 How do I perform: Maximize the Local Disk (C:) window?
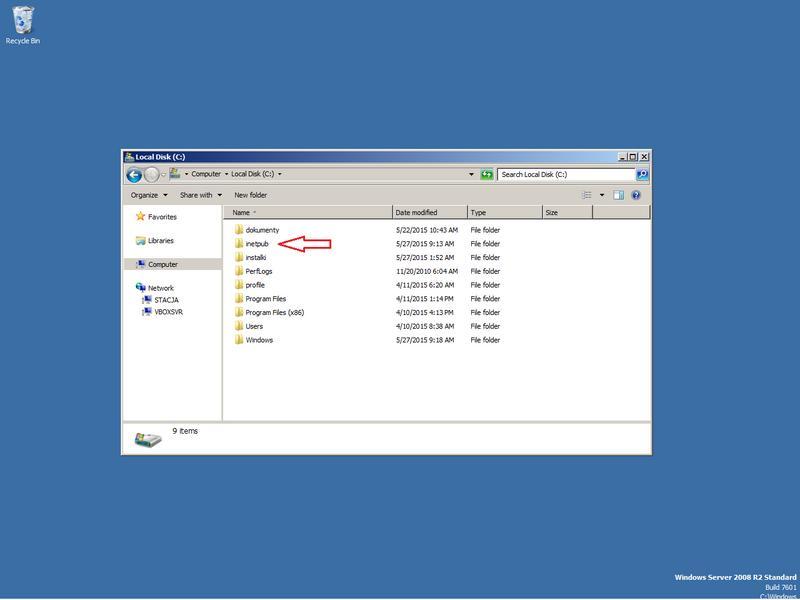(633, 157)
